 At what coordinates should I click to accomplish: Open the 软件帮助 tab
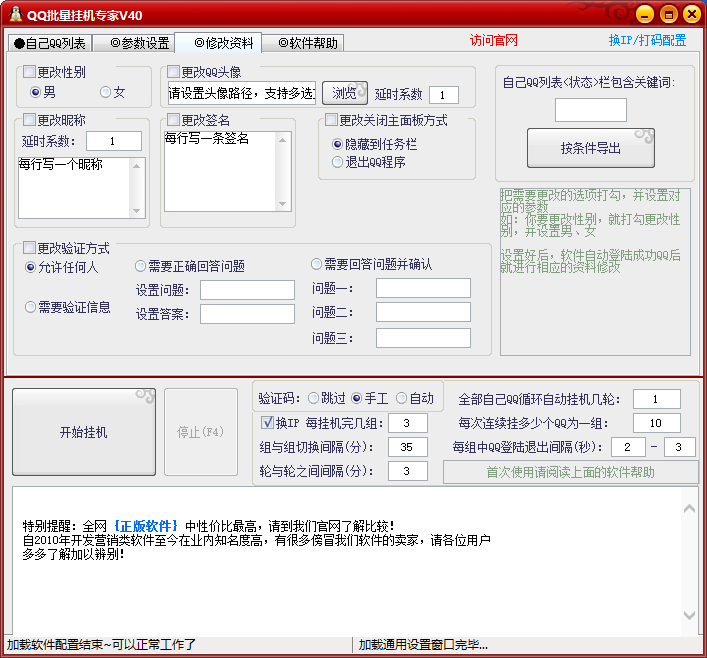303,43
